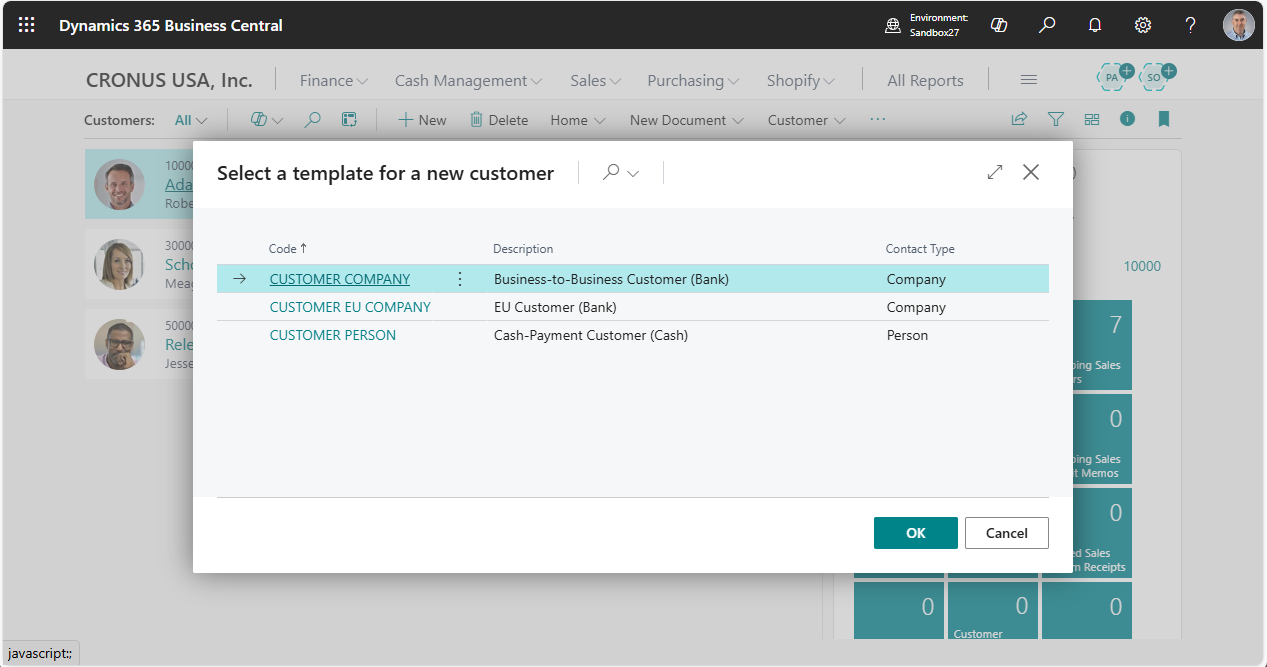Switch layout using the tiles view icon

click(1091, 119)
